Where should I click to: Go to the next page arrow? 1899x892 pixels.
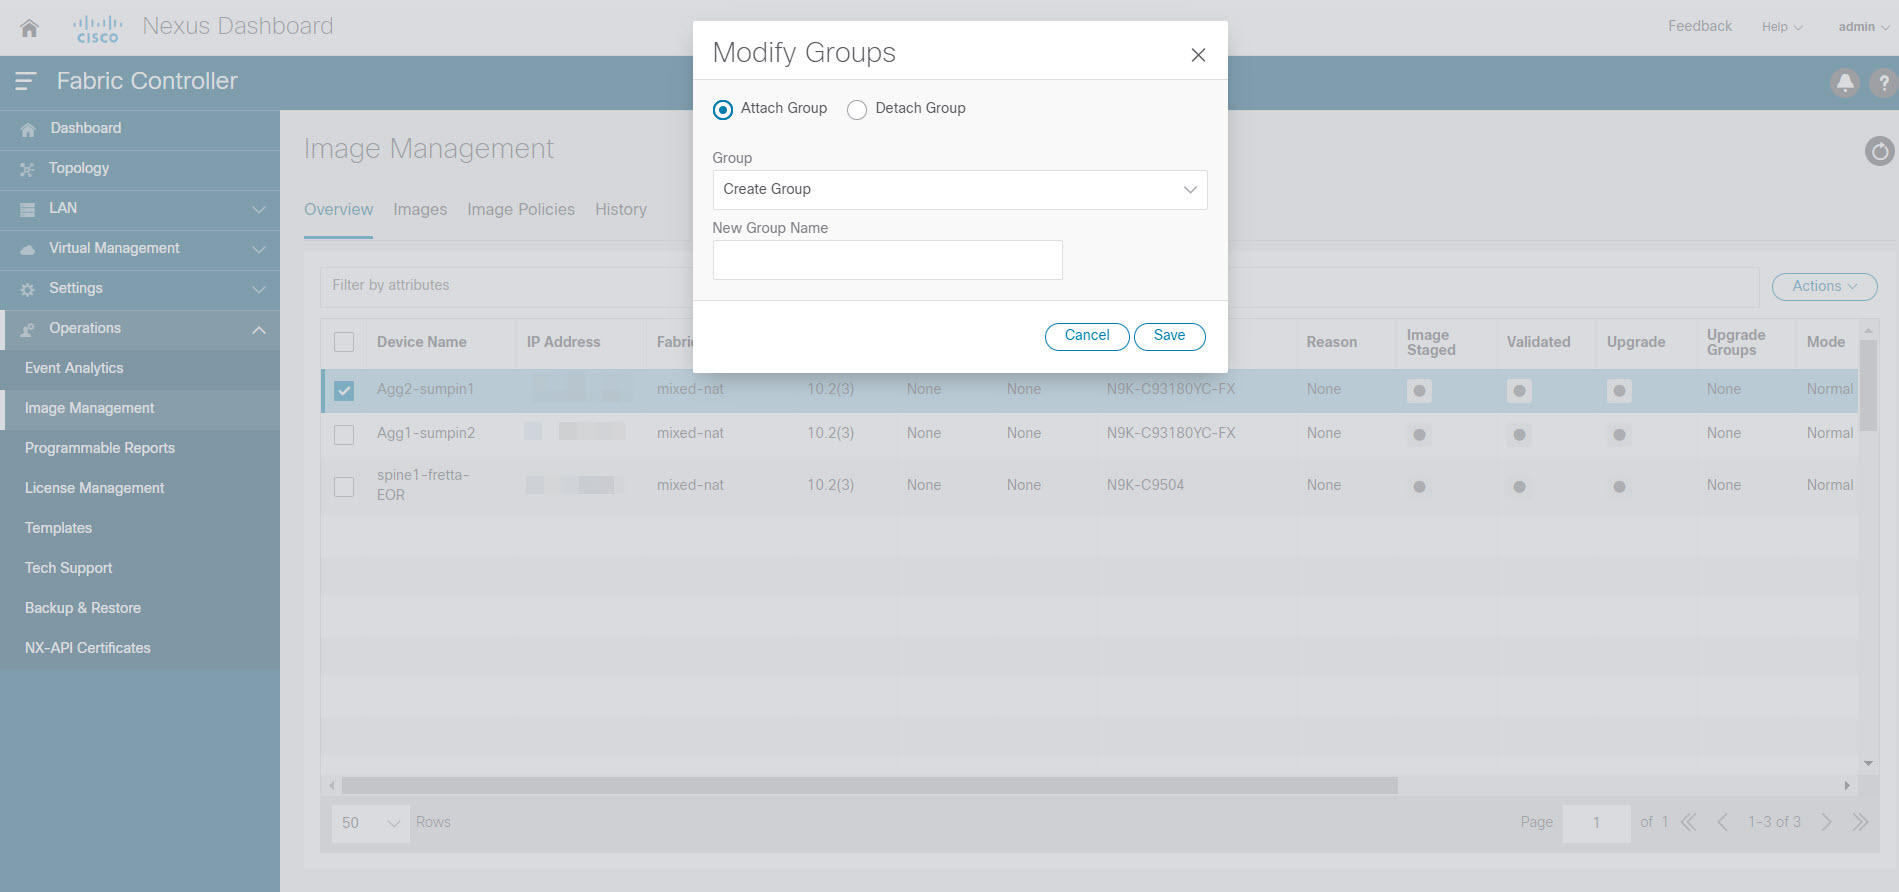(x=1827, y=822)
